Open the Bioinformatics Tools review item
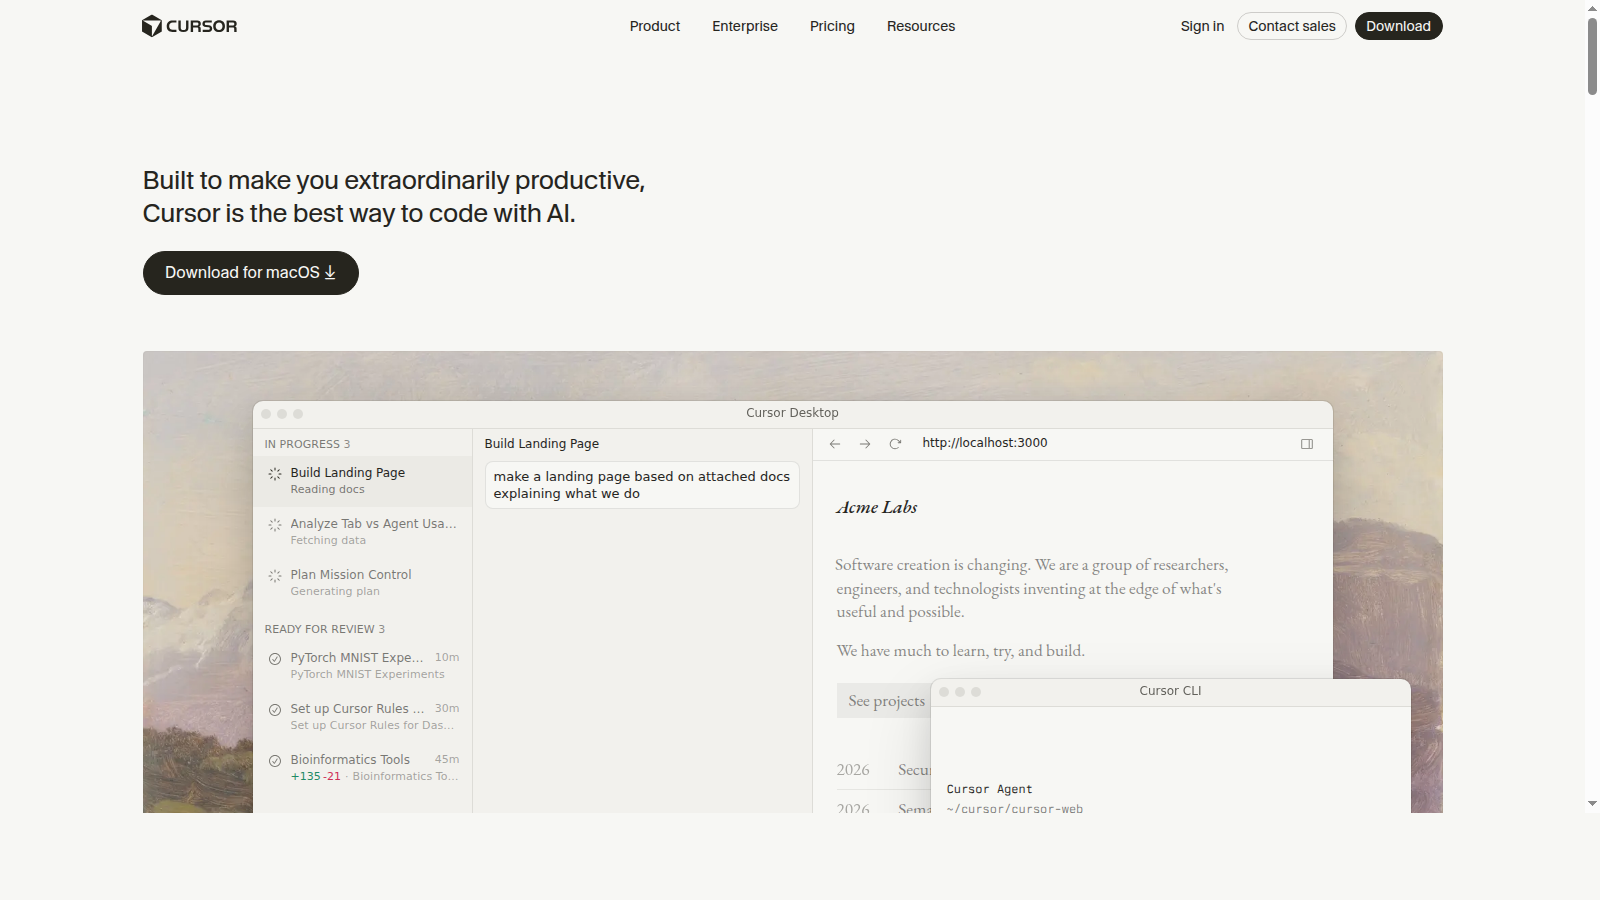This screenshot has height=900, width=1600. [363, 768]
